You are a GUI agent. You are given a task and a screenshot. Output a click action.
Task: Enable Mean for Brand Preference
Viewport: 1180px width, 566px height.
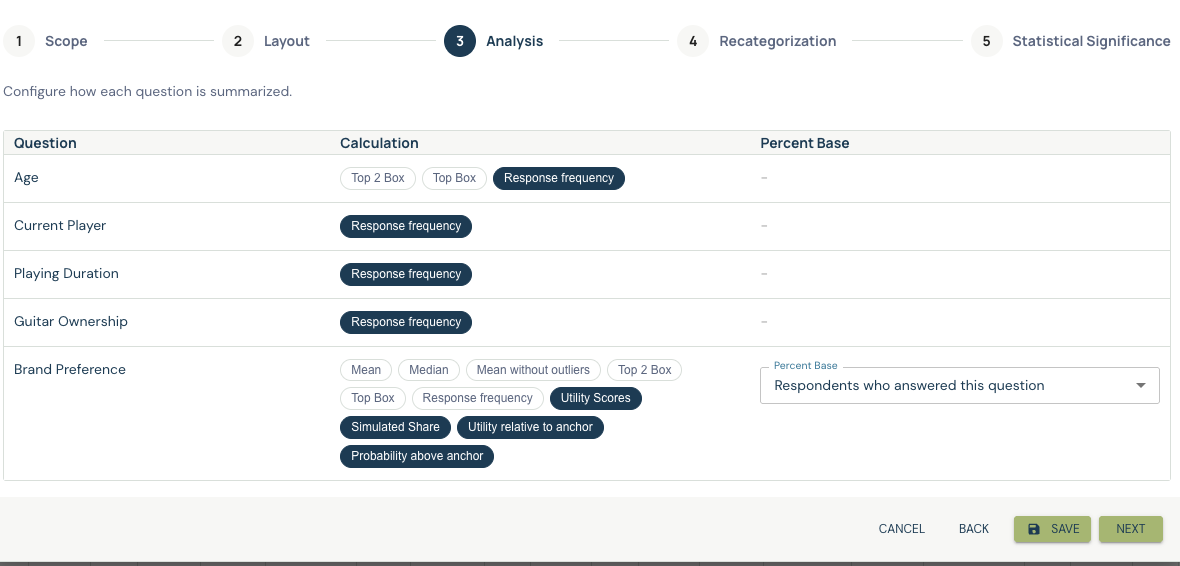366,370
